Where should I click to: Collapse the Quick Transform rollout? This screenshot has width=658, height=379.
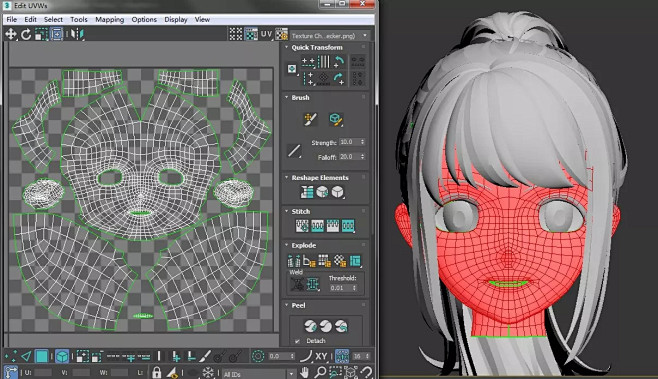click(286, 47)
